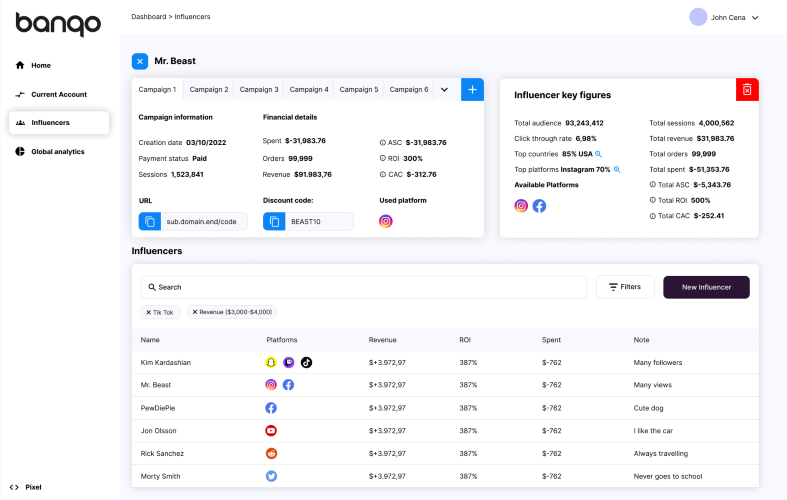The width and height of the screenshot is (787, 500).
Task: Click Facebook icon in Mr. Beast row
Action: click(x=289, y=385)
